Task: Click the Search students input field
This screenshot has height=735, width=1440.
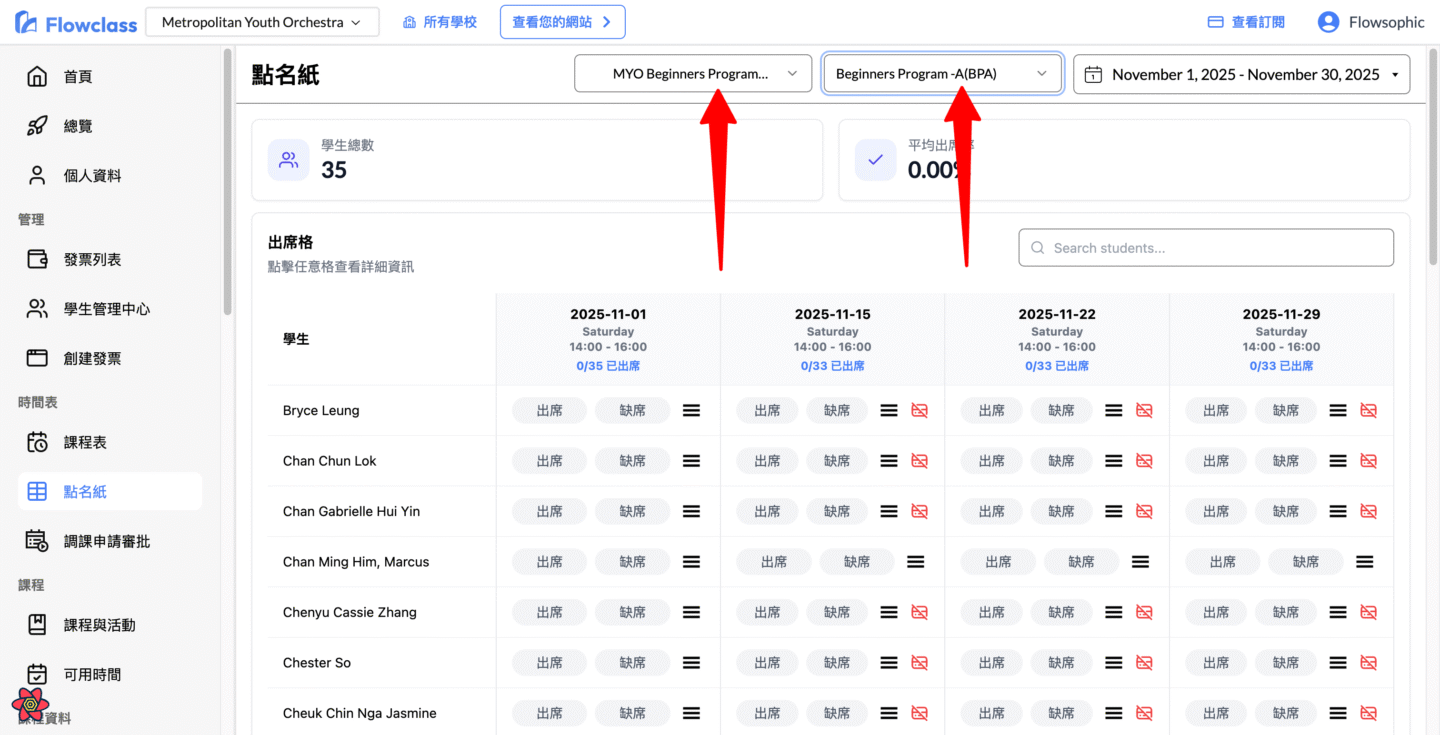Action: tap(1205, 248)
